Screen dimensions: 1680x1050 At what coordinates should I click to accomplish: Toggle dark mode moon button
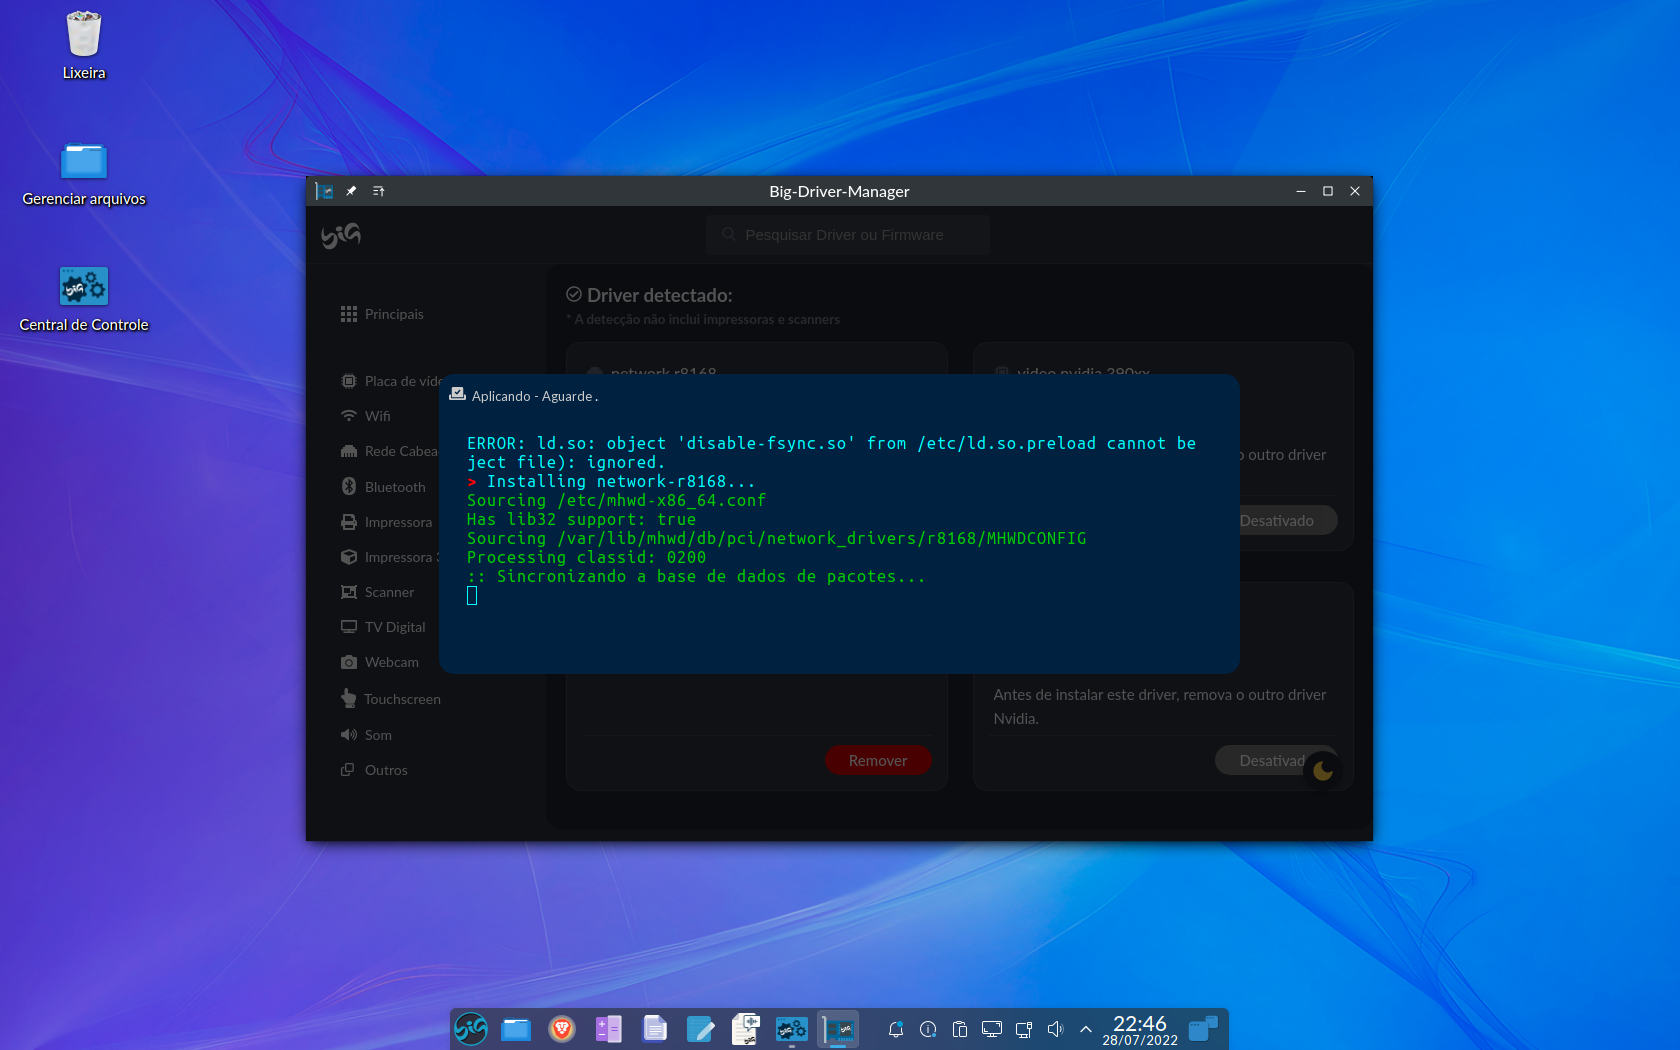pos(1323,771)
